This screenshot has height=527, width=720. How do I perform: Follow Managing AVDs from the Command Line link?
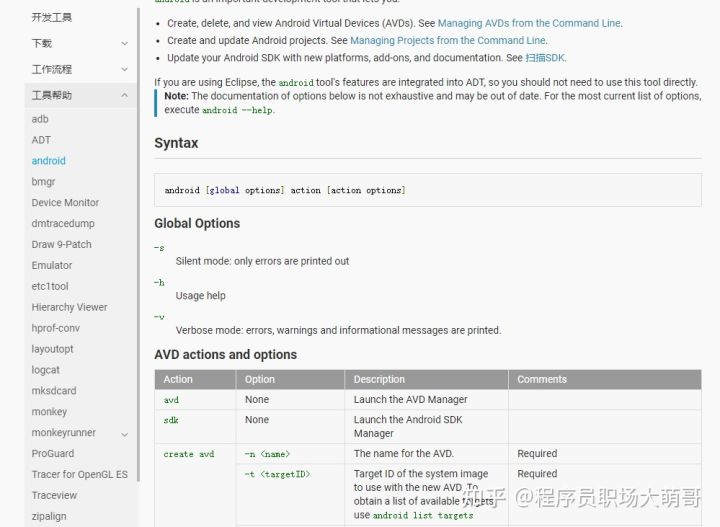pos(529,23)
